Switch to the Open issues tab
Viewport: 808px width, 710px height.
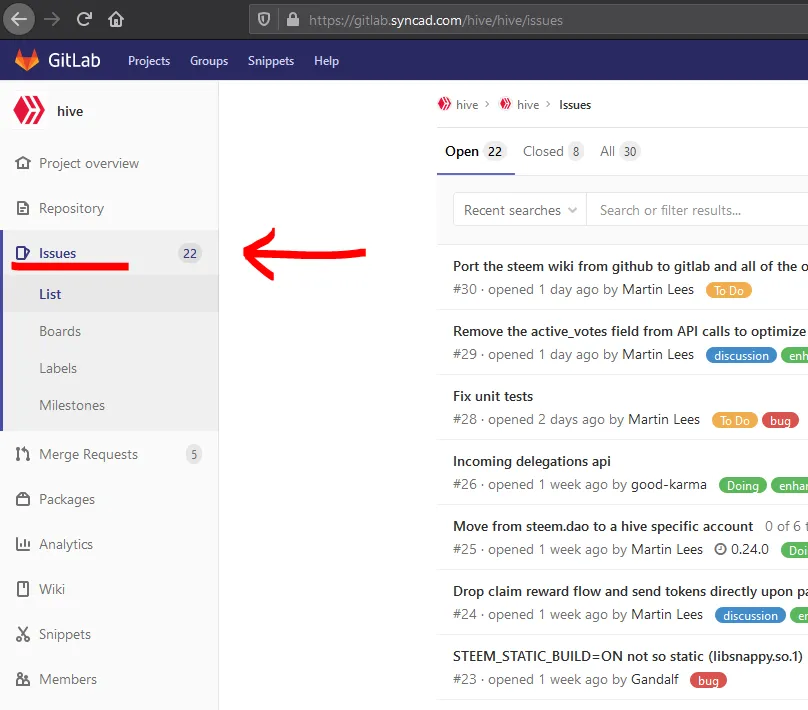pos(475,151)
